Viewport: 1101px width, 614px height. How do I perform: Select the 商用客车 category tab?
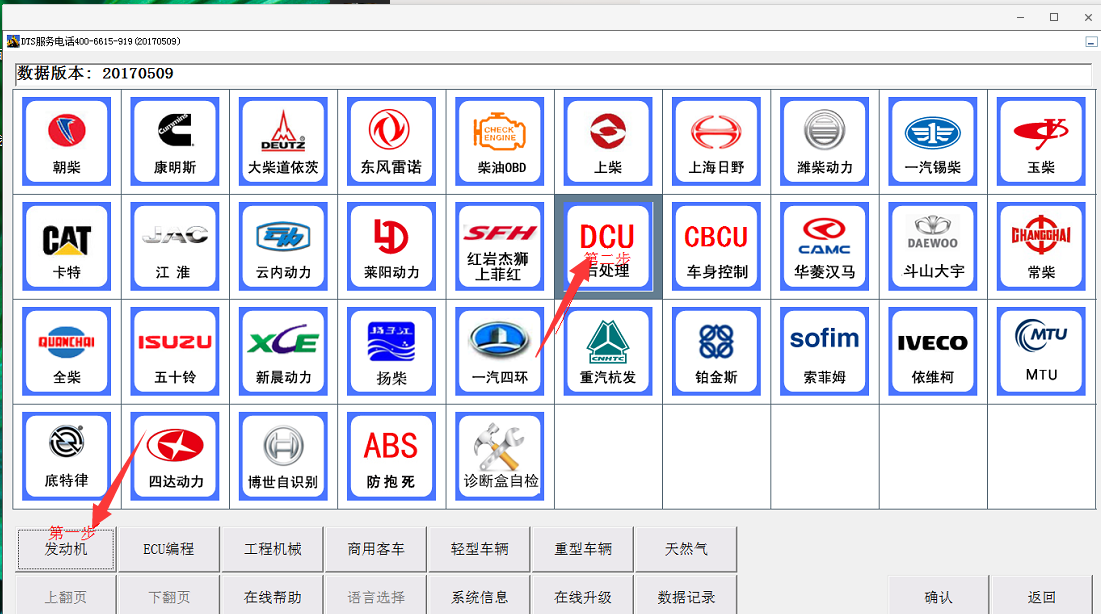tap(376, 549)
